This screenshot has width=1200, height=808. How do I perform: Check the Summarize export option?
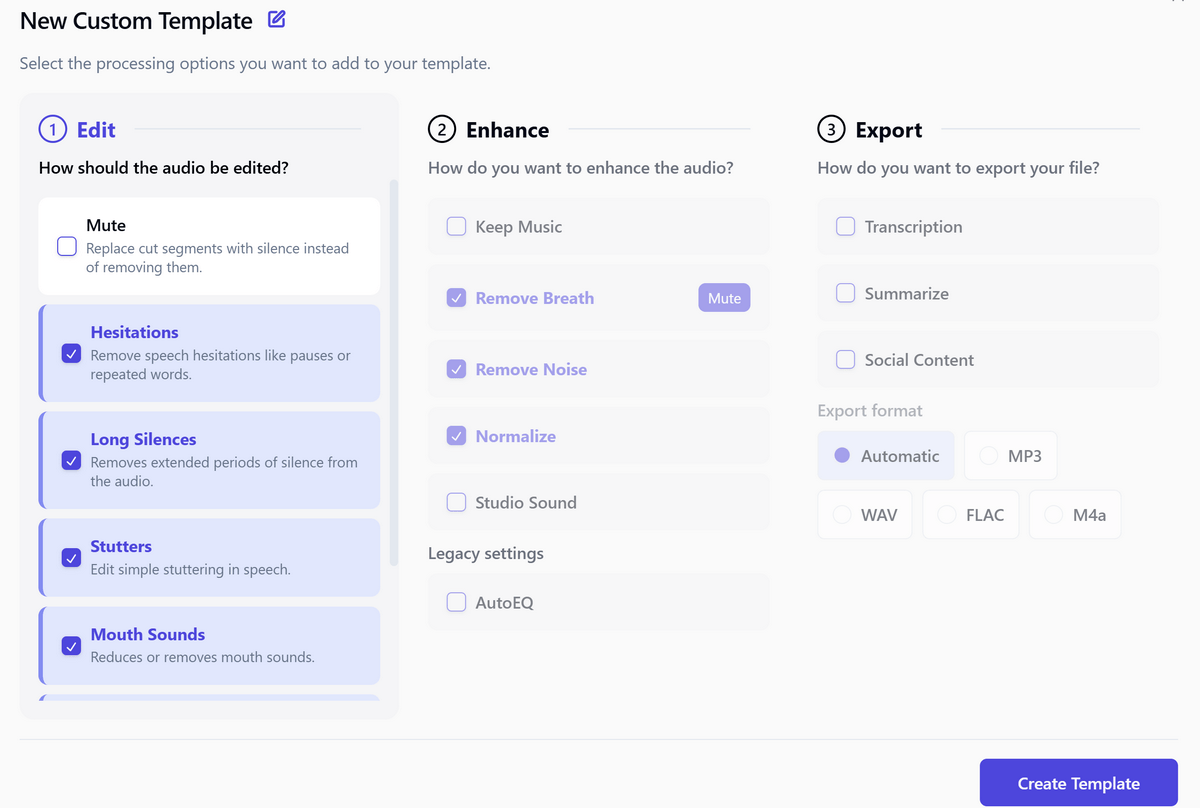tap(845, 293)
